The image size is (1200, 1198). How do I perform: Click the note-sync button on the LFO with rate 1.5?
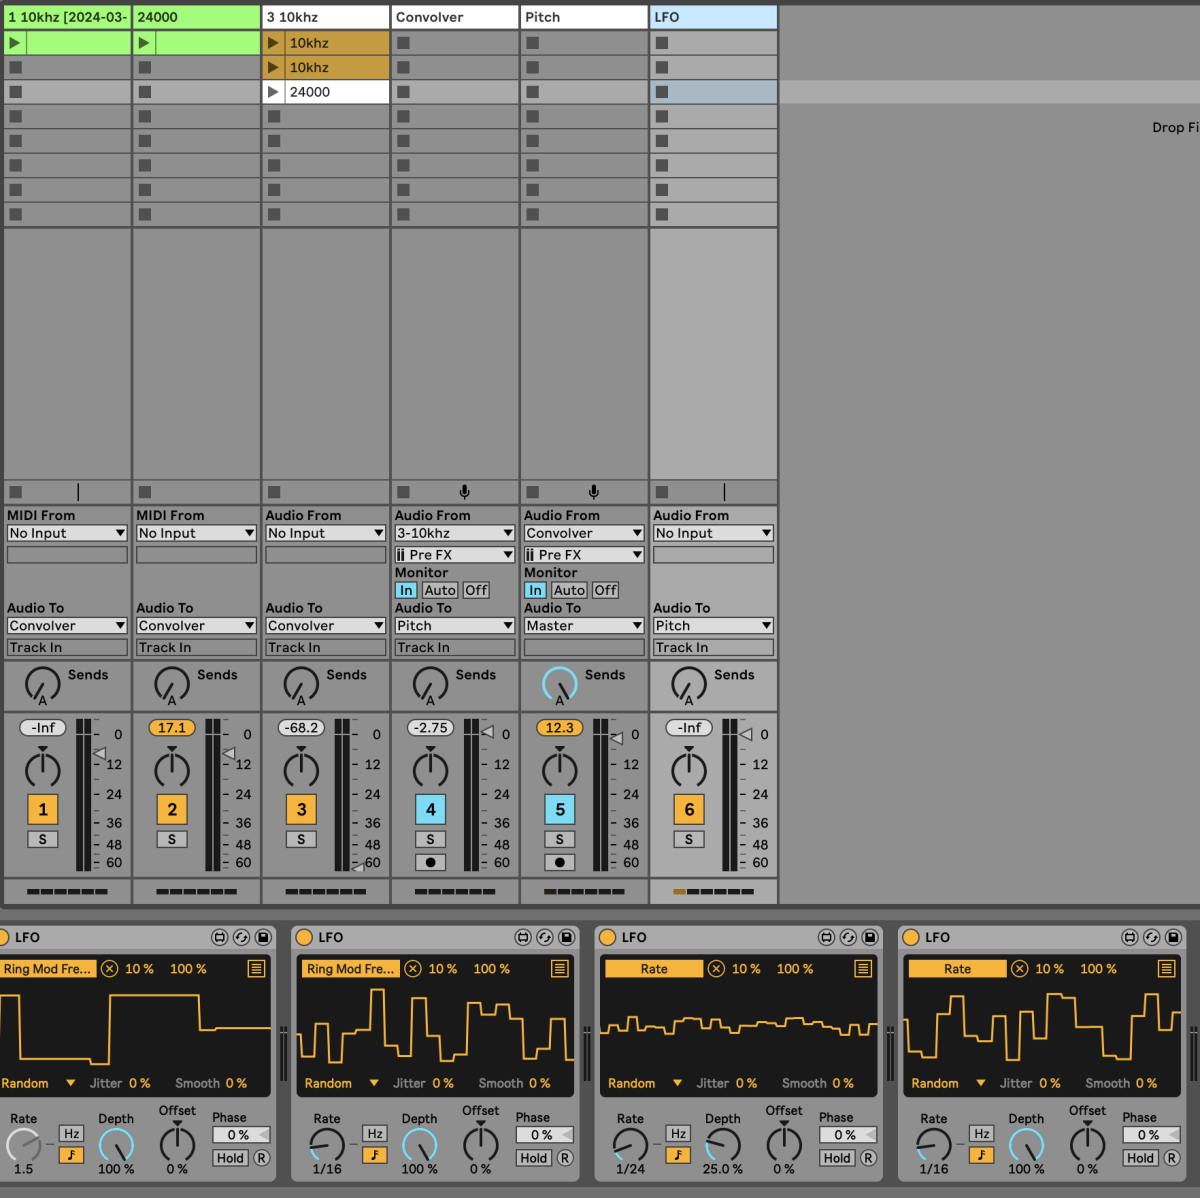(x=71, y=1155)
